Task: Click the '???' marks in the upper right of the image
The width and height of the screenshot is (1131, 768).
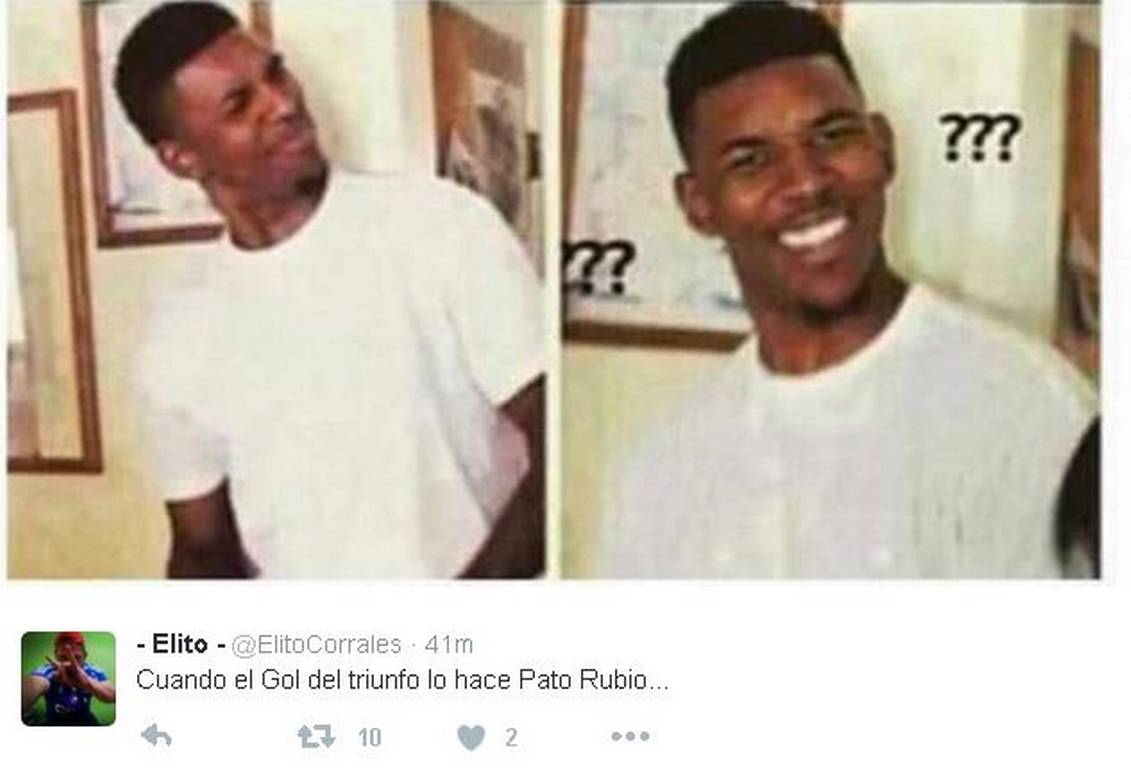Action: click(x=980, y=136)
